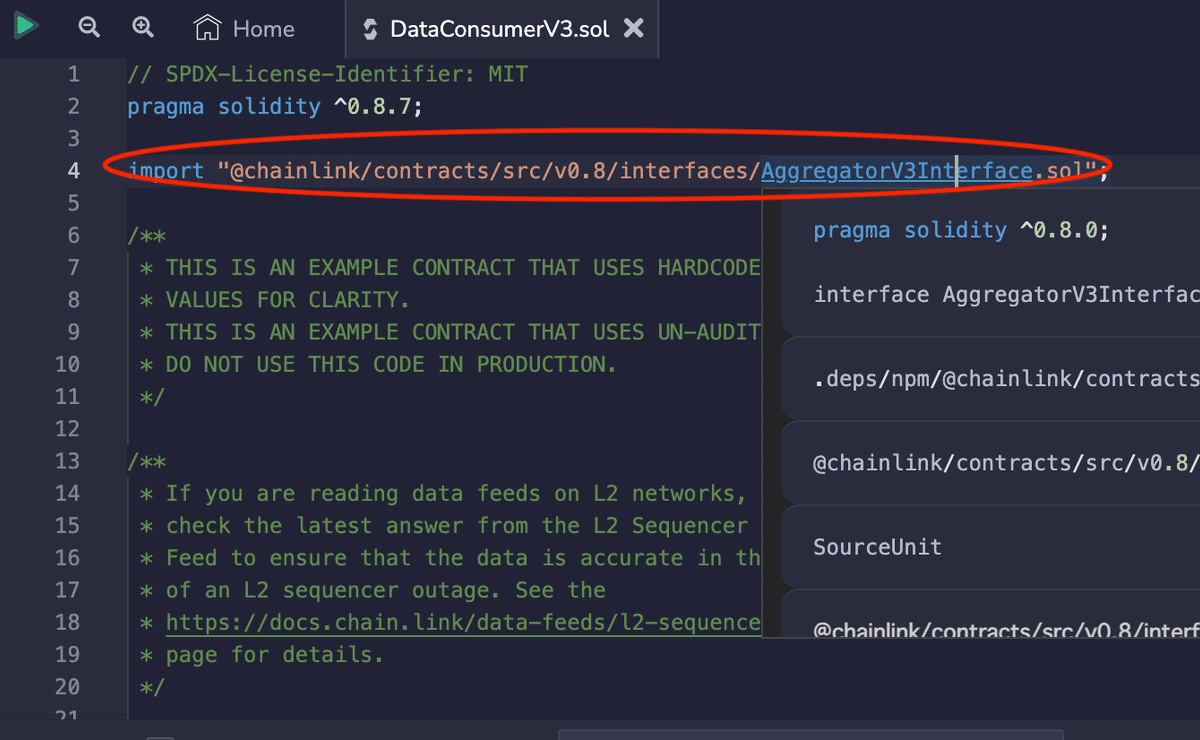Image resolution: width=1200 pixels, height=740 pixels.
Task: Click the Solidity file icon on DataConsumerV3.sol tab
Action: click(x=370, y=29)
